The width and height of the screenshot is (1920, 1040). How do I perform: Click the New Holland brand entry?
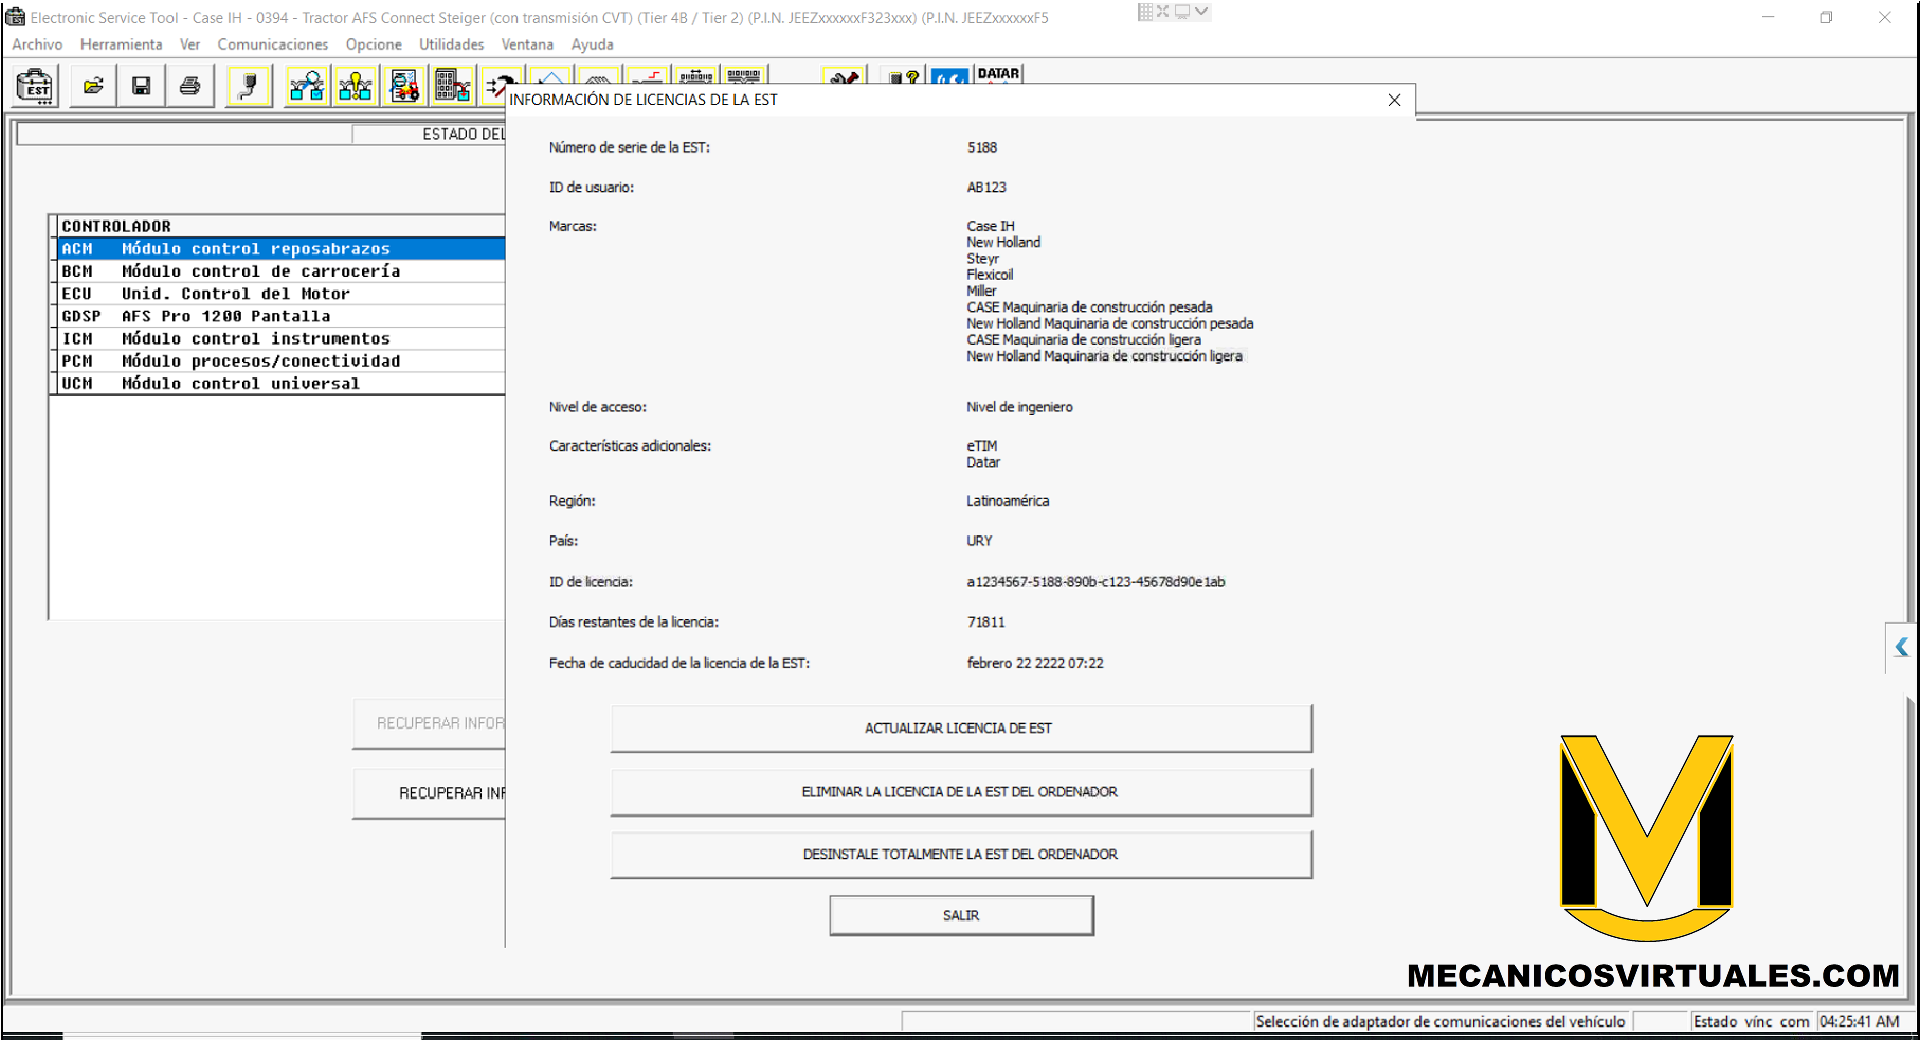1003,242
